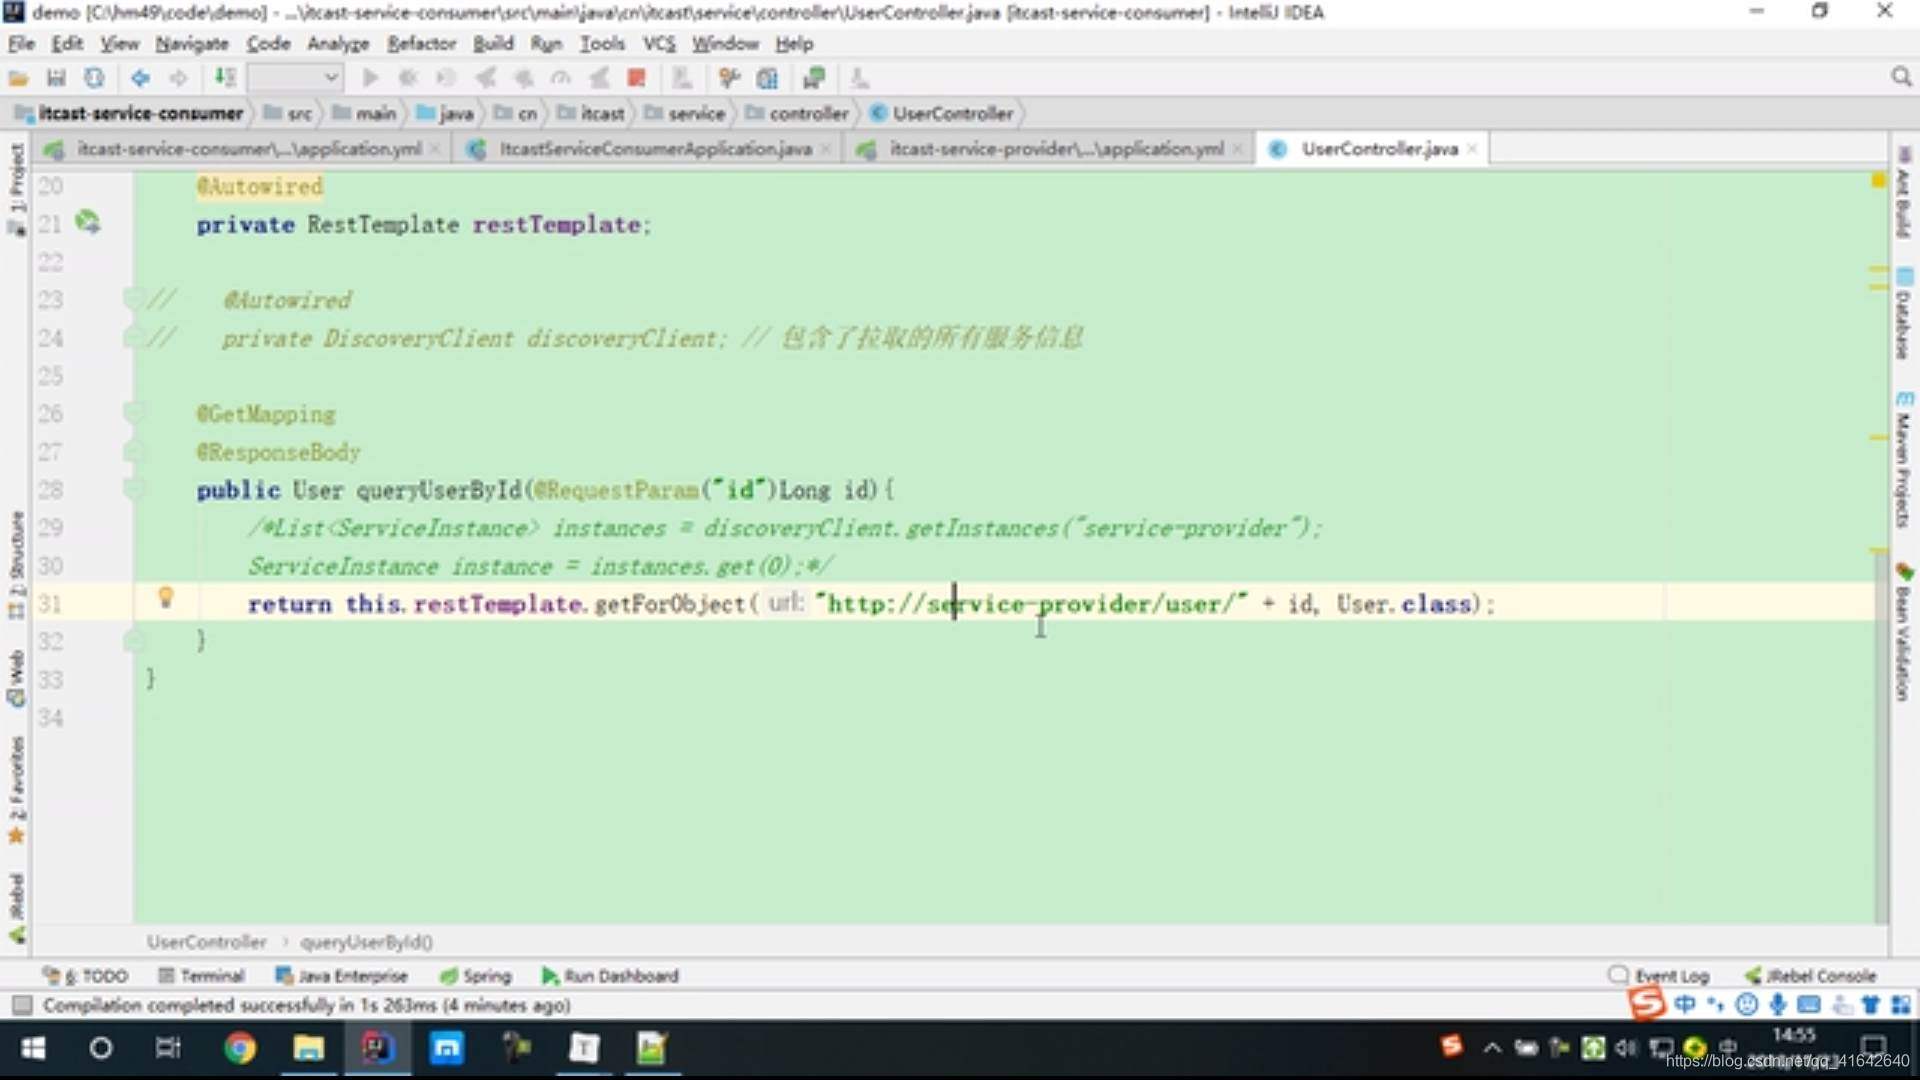Toggle the Bean Validation tool window
Screen dimensions: 1920x1080
[1903, 632]
